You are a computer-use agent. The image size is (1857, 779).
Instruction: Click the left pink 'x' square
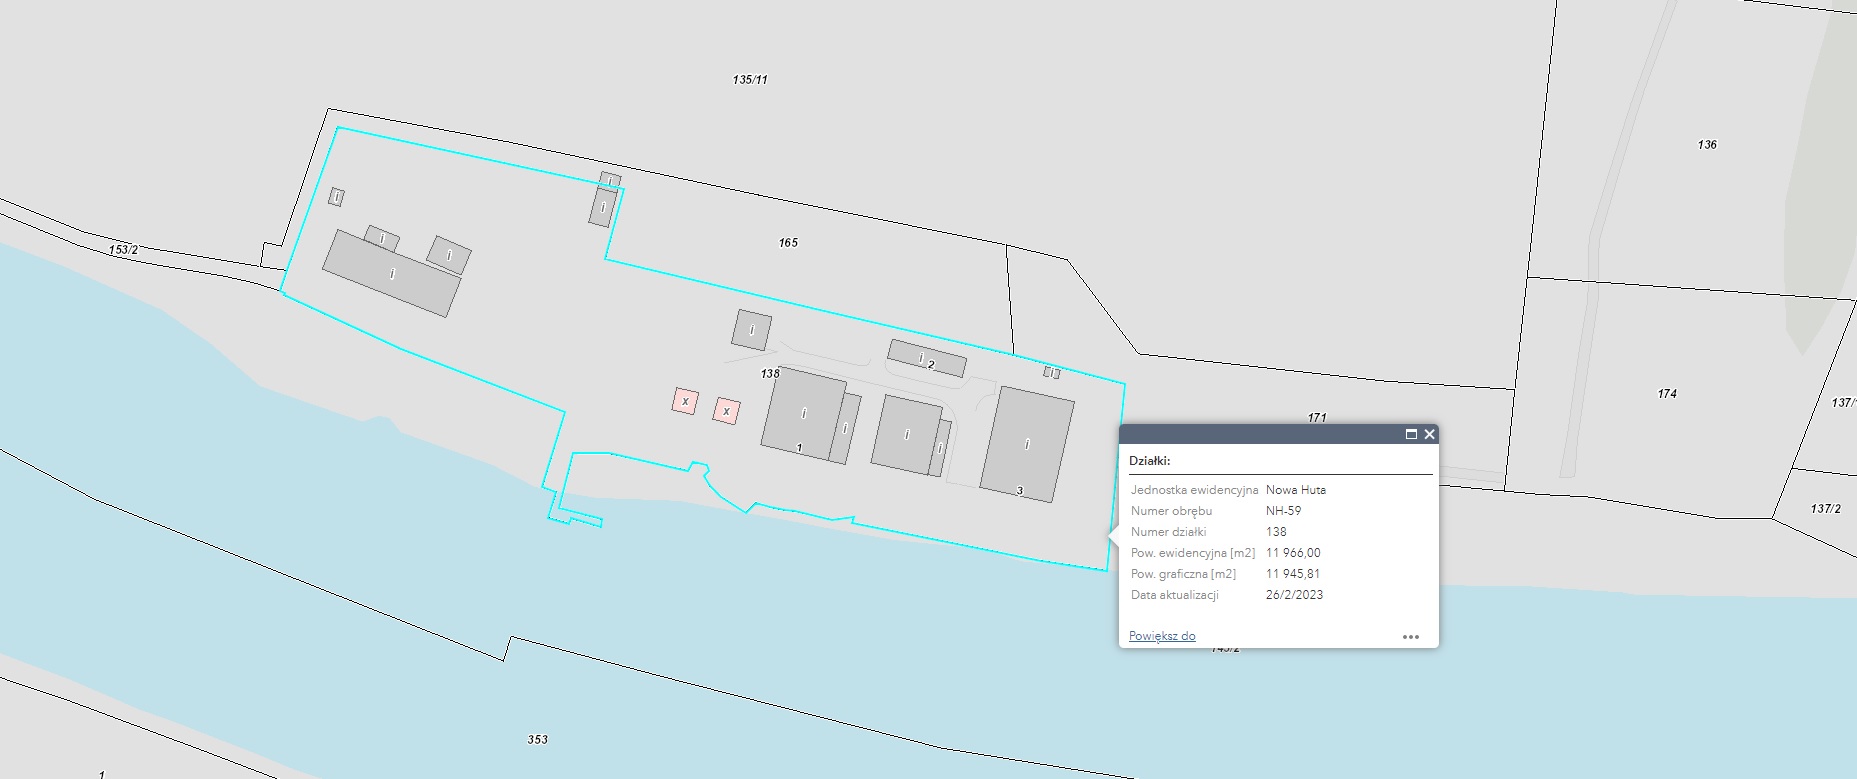tap(685, 402)
